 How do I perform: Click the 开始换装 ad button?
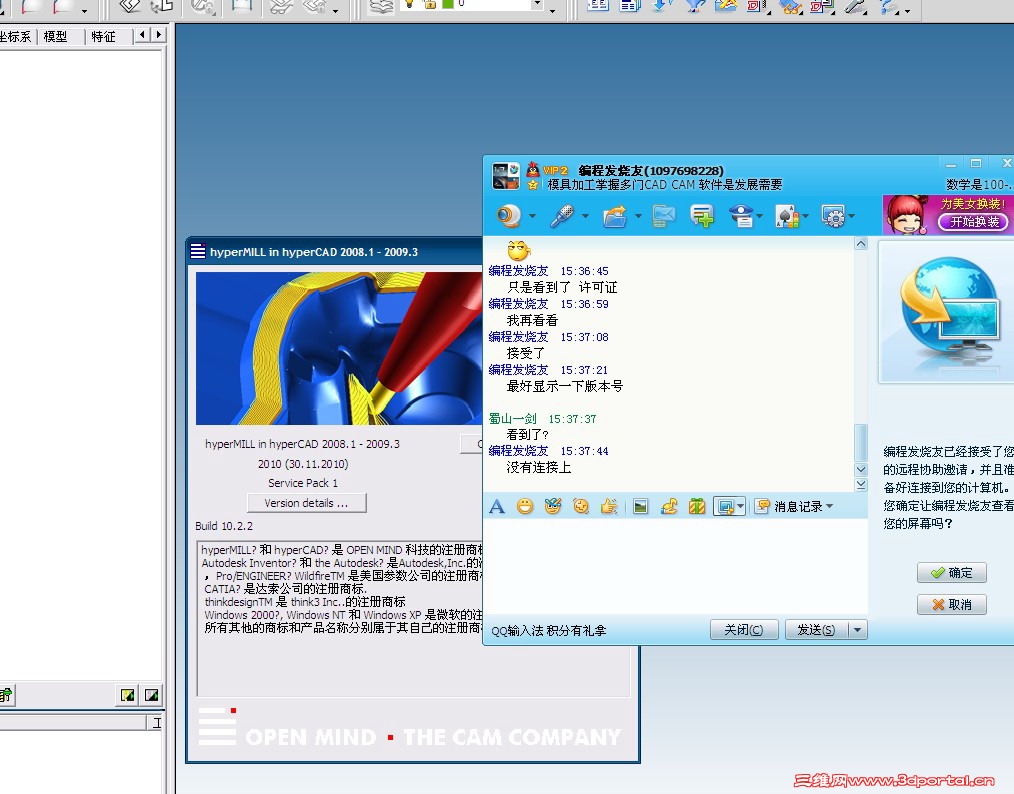(973, 222)
